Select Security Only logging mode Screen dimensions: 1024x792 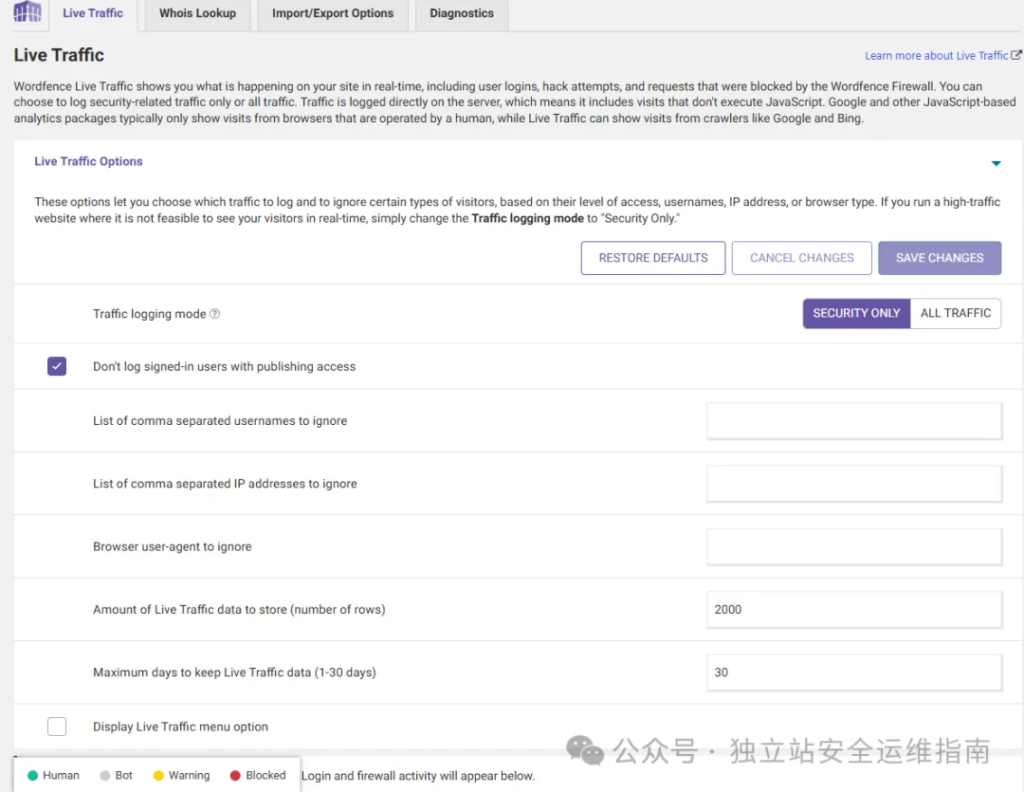click(856, 313)
